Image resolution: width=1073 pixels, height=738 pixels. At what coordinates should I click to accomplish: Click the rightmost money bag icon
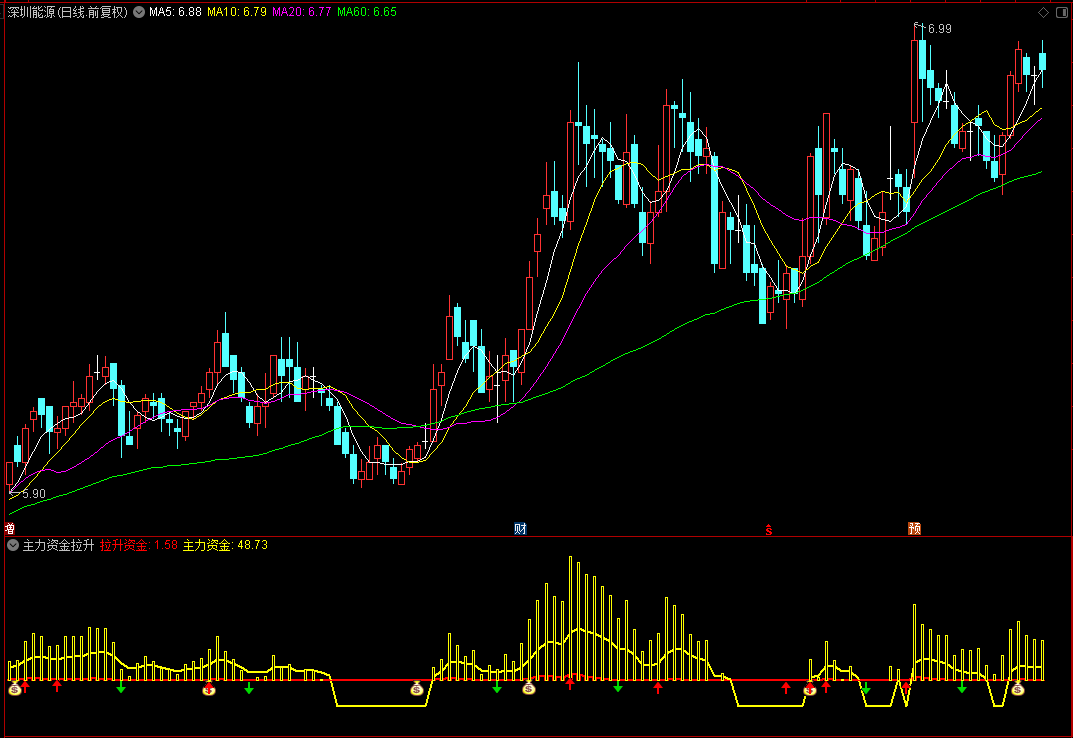point(1018,689)
